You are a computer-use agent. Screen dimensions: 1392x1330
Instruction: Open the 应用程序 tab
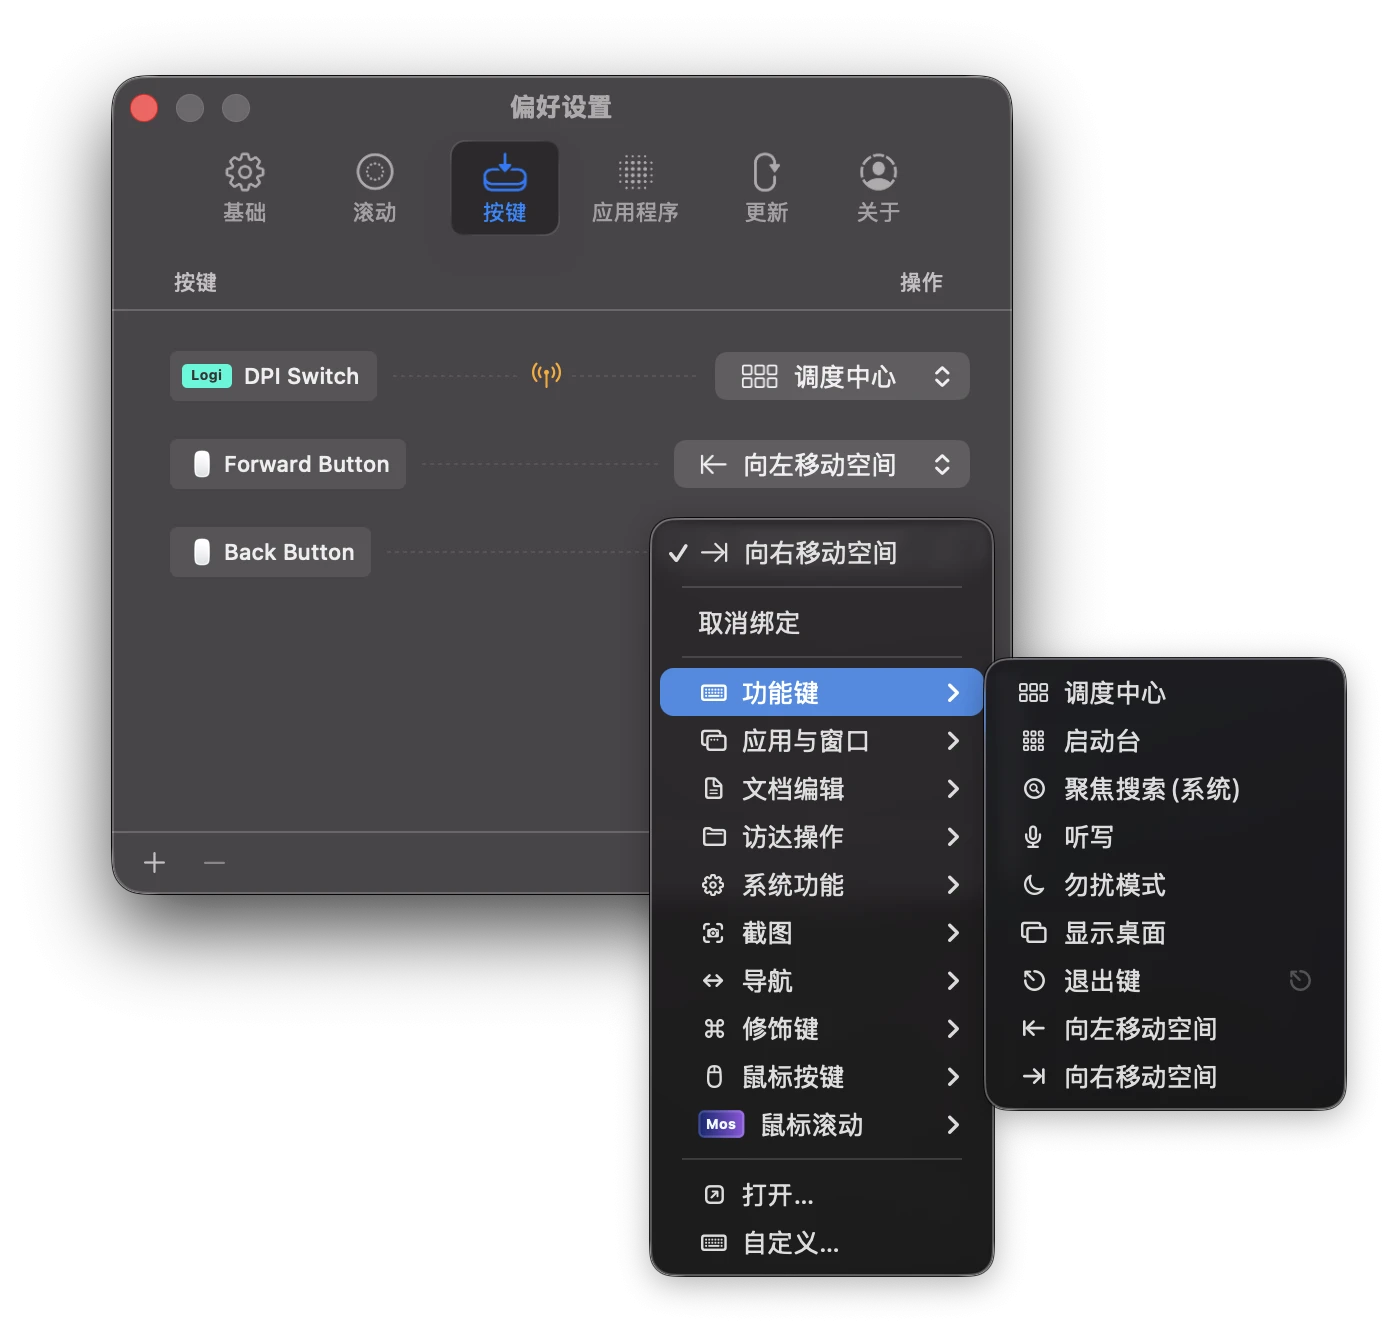pos(635,188)
